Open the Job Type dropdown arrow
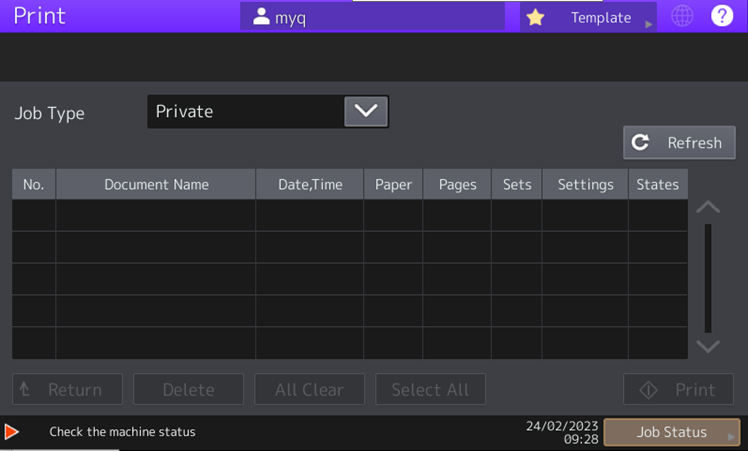Viewport: 748px width, 451px height. [x=365, y=111]
